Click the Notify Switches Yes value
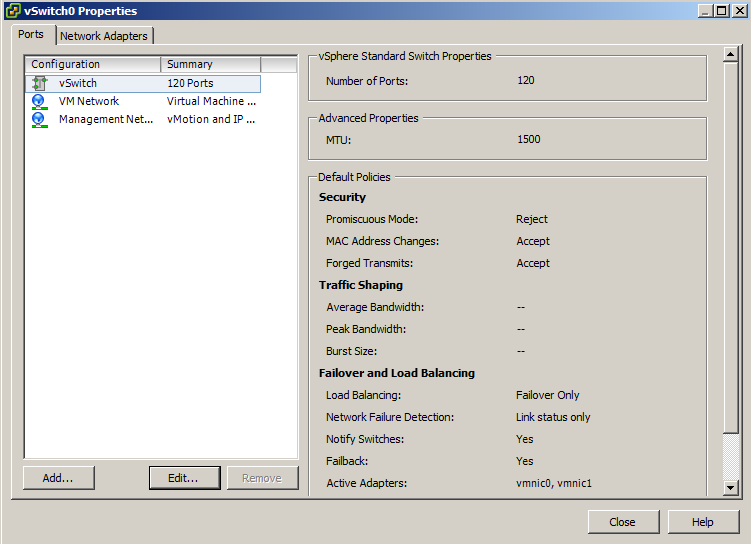Viewport: 751px width, 544px height. tap(524, 440)
